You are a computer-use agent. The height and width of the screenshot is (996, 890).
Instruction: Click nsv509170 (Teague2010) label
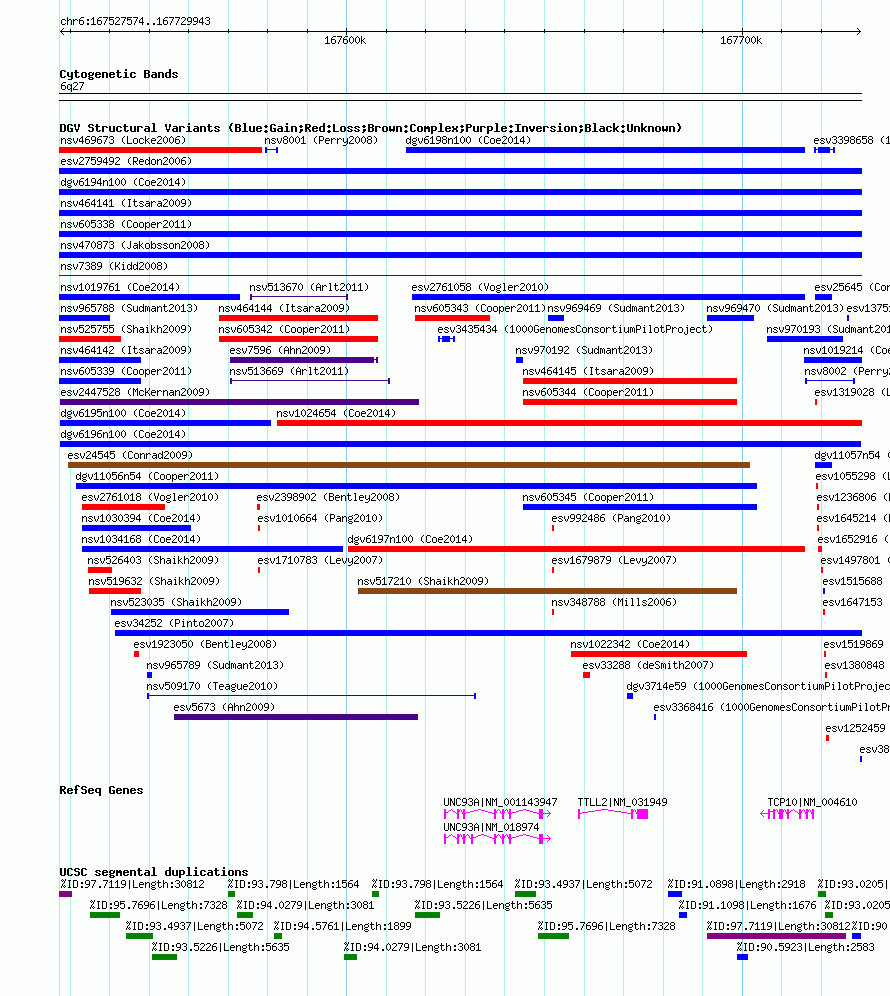(x=212, y=685)
